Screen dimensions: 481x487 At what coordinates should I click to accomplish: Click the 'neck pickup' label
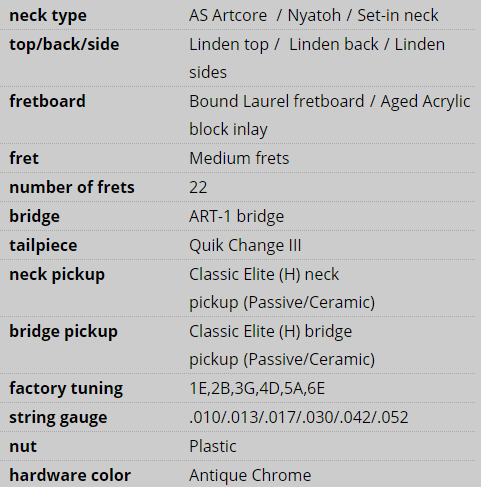coord(57,275)
